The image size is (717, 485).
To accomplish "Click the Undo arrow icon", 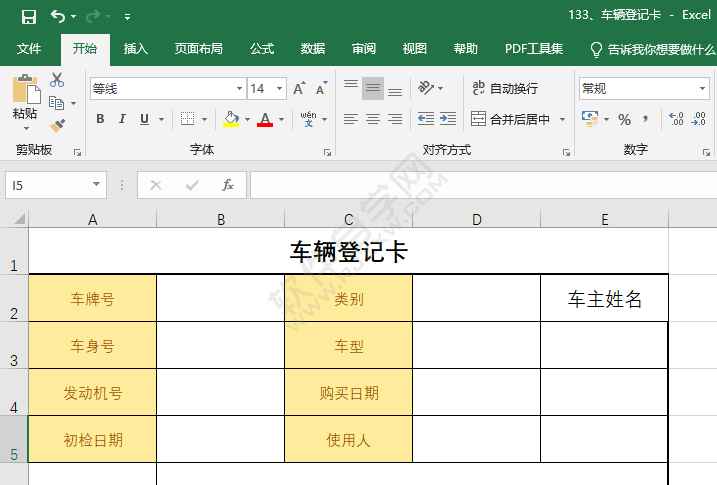I will [x=58, y=16].
